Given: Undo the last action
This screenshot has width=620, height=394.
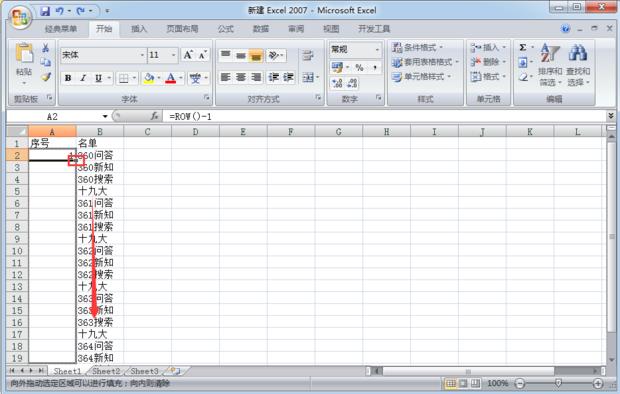Looking at the screenshot, I should click(60, 11).
